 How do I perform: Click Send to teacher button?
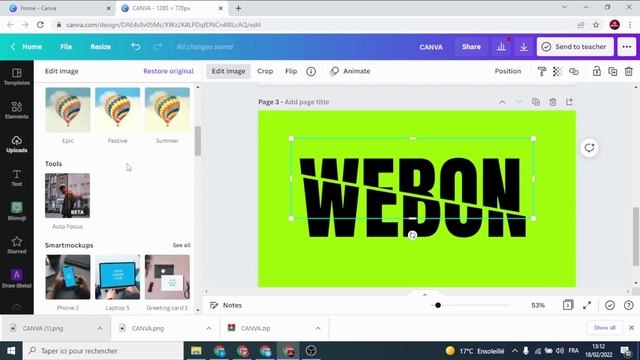click(x=575, y=47)
